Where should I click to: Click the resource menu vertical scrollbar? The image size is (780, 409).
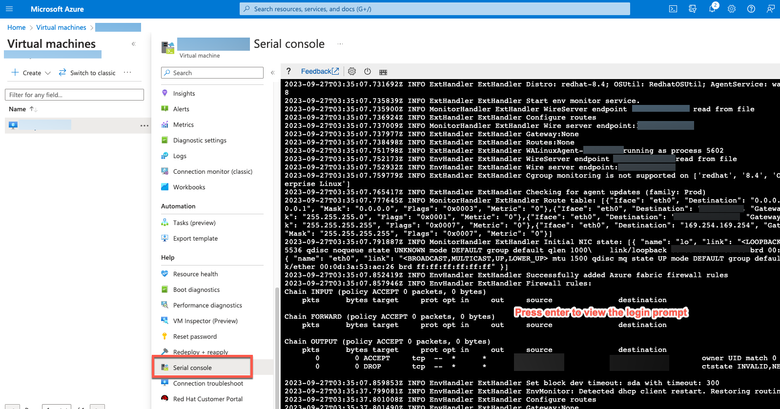click(277, 348)
